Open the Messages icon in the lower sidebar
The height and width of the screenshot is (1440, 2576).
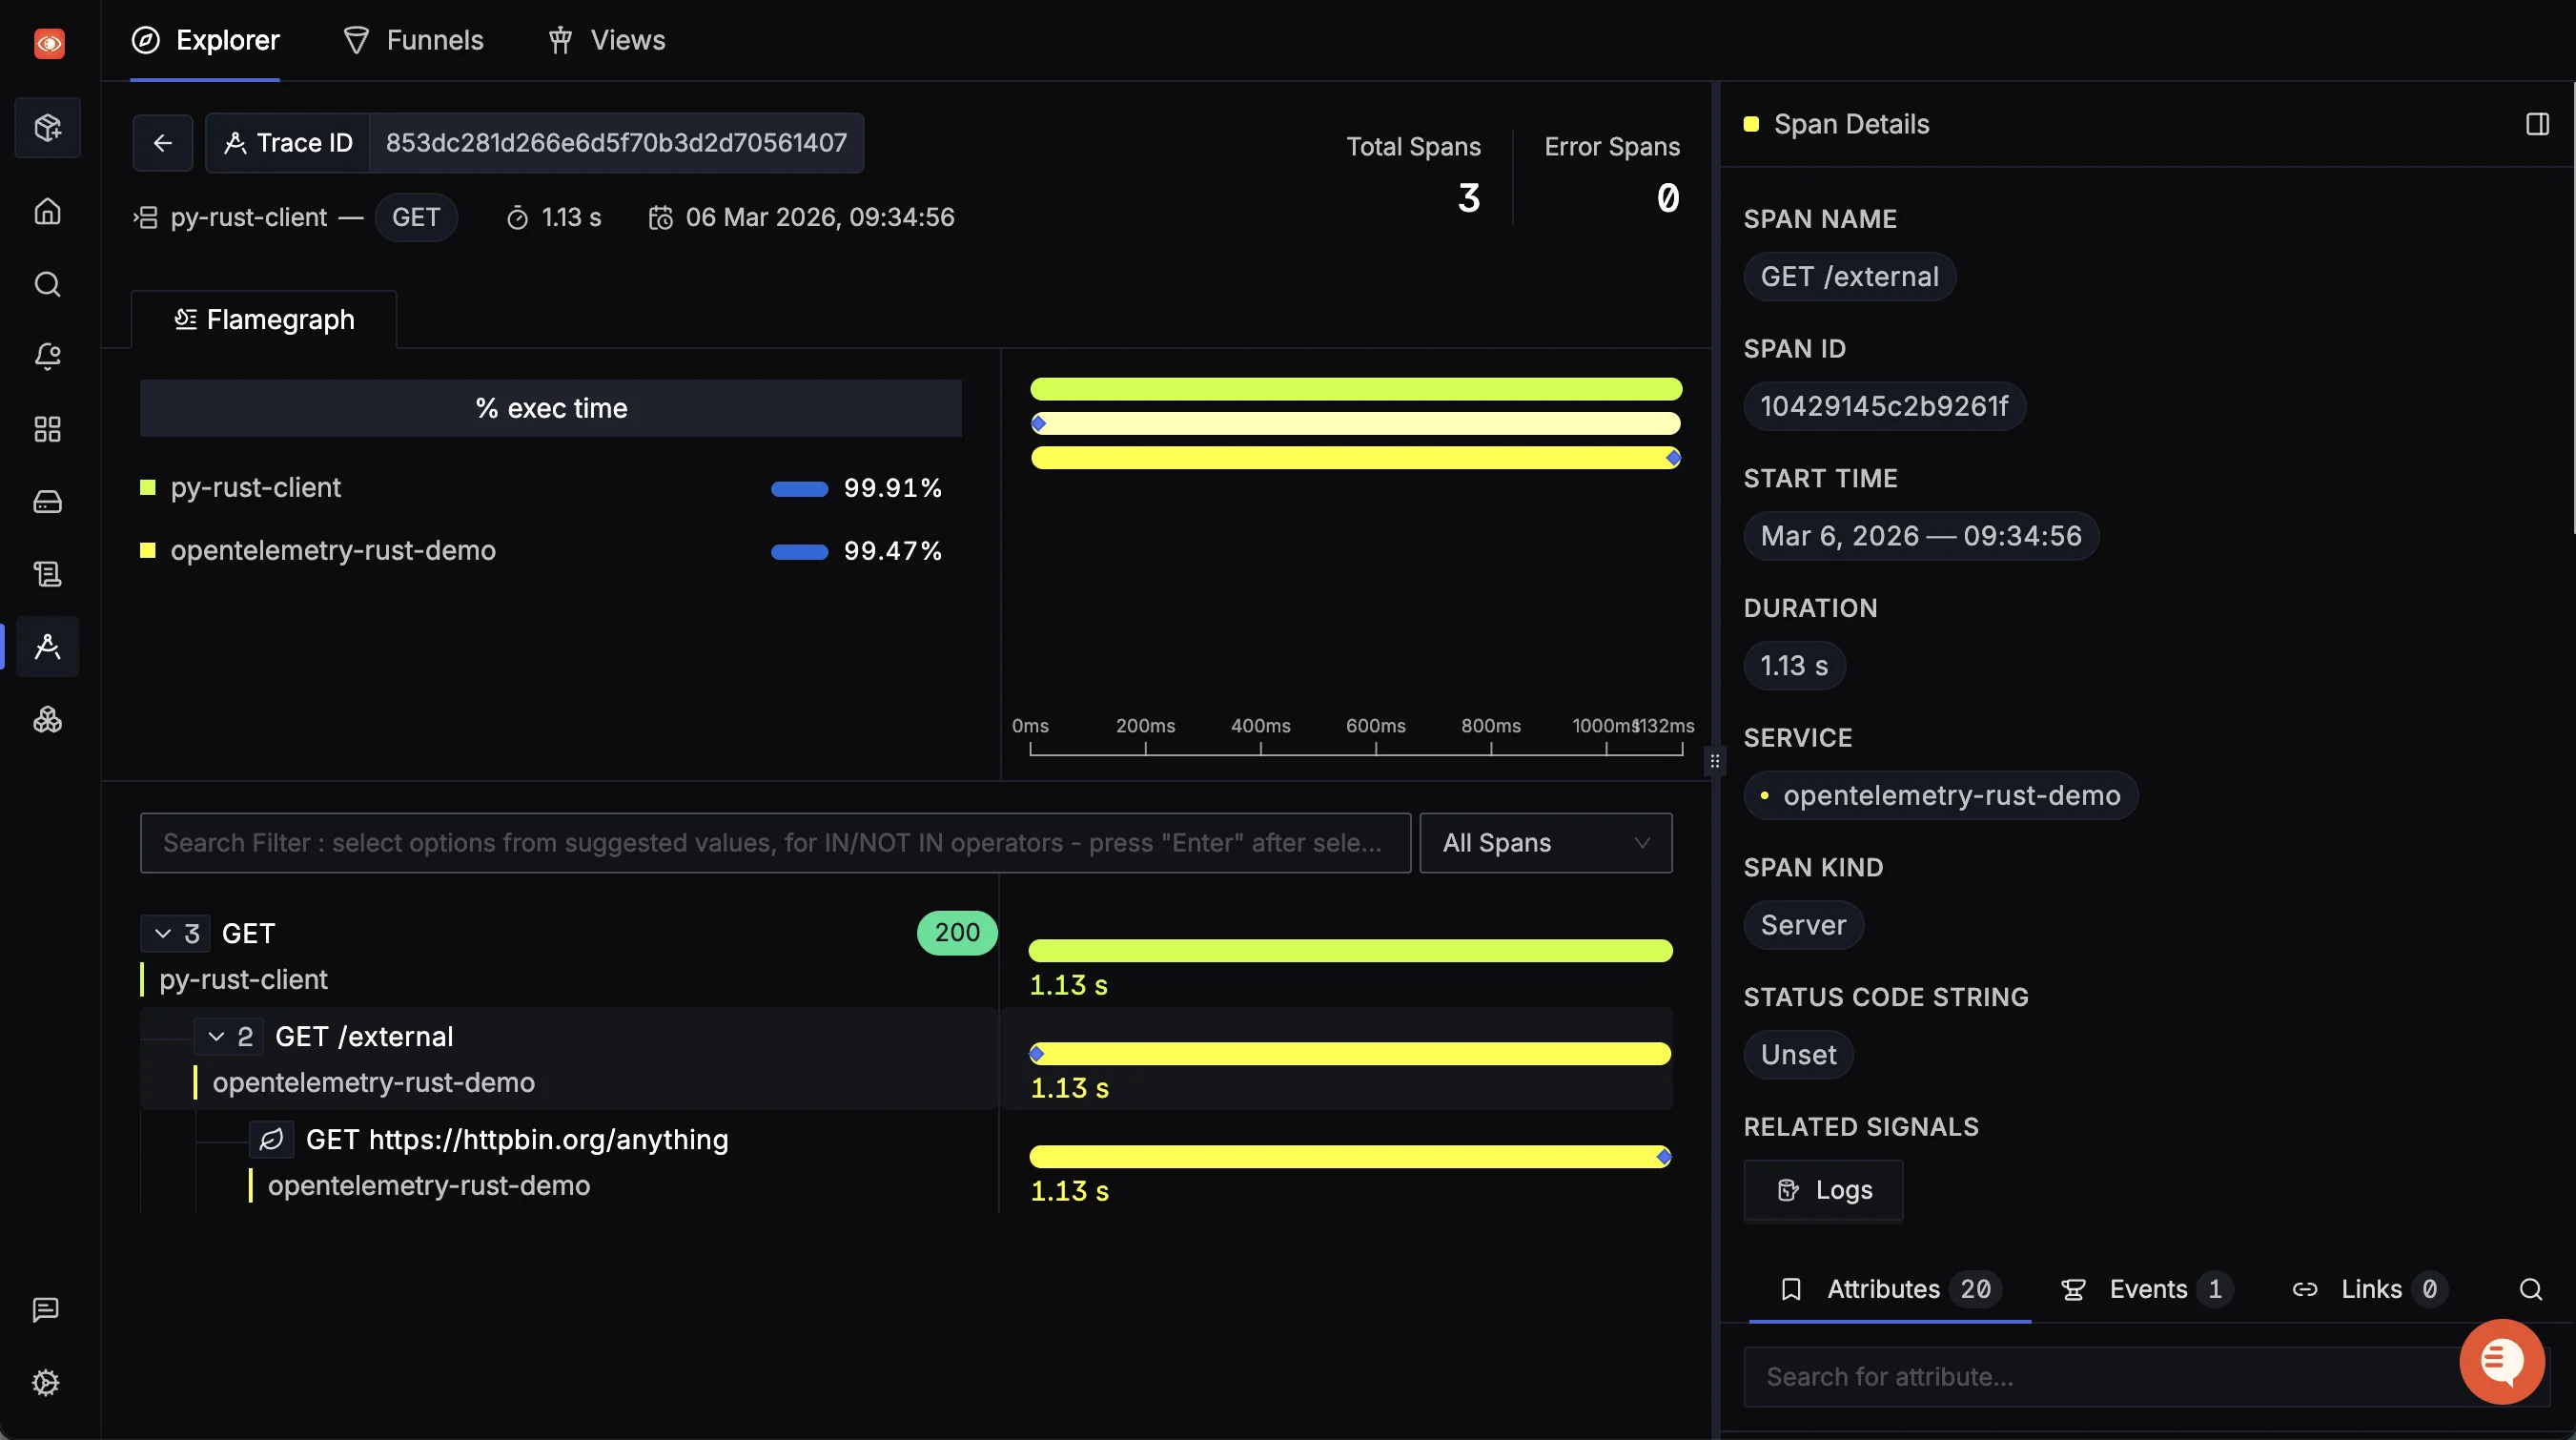click(46, 1309)
